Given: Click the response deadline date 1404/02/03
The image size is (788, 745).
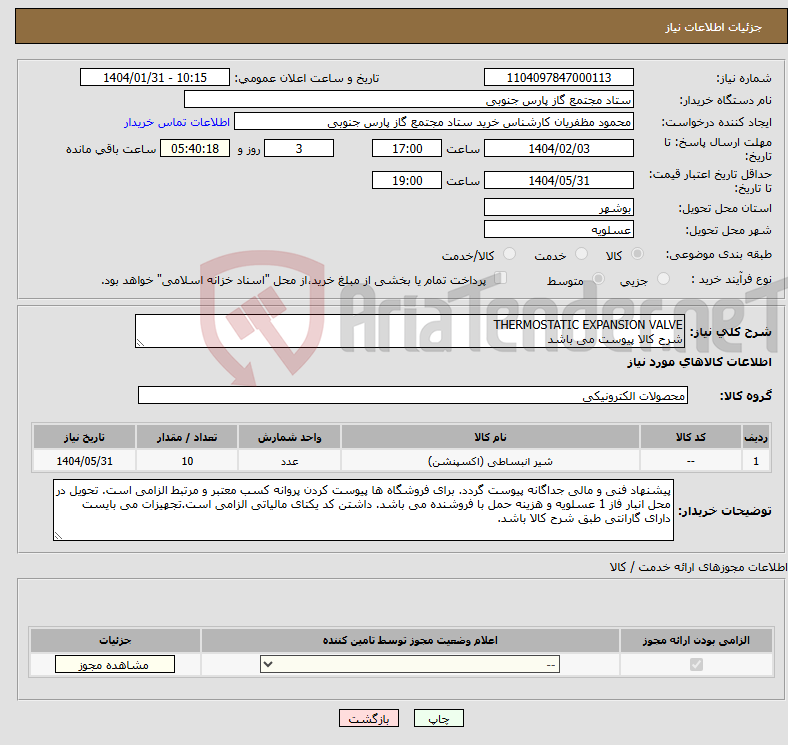Looking at the screenshot, I should [x=558, y=148].
